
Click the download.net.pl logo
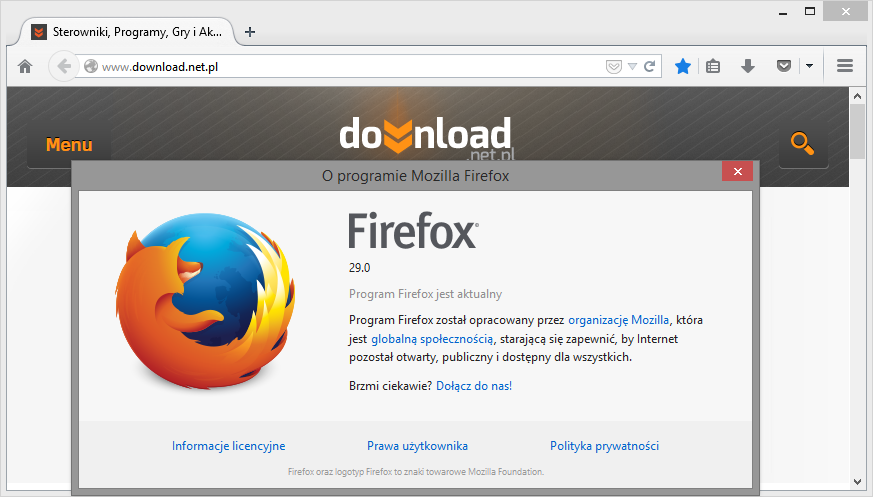[426, 138]
